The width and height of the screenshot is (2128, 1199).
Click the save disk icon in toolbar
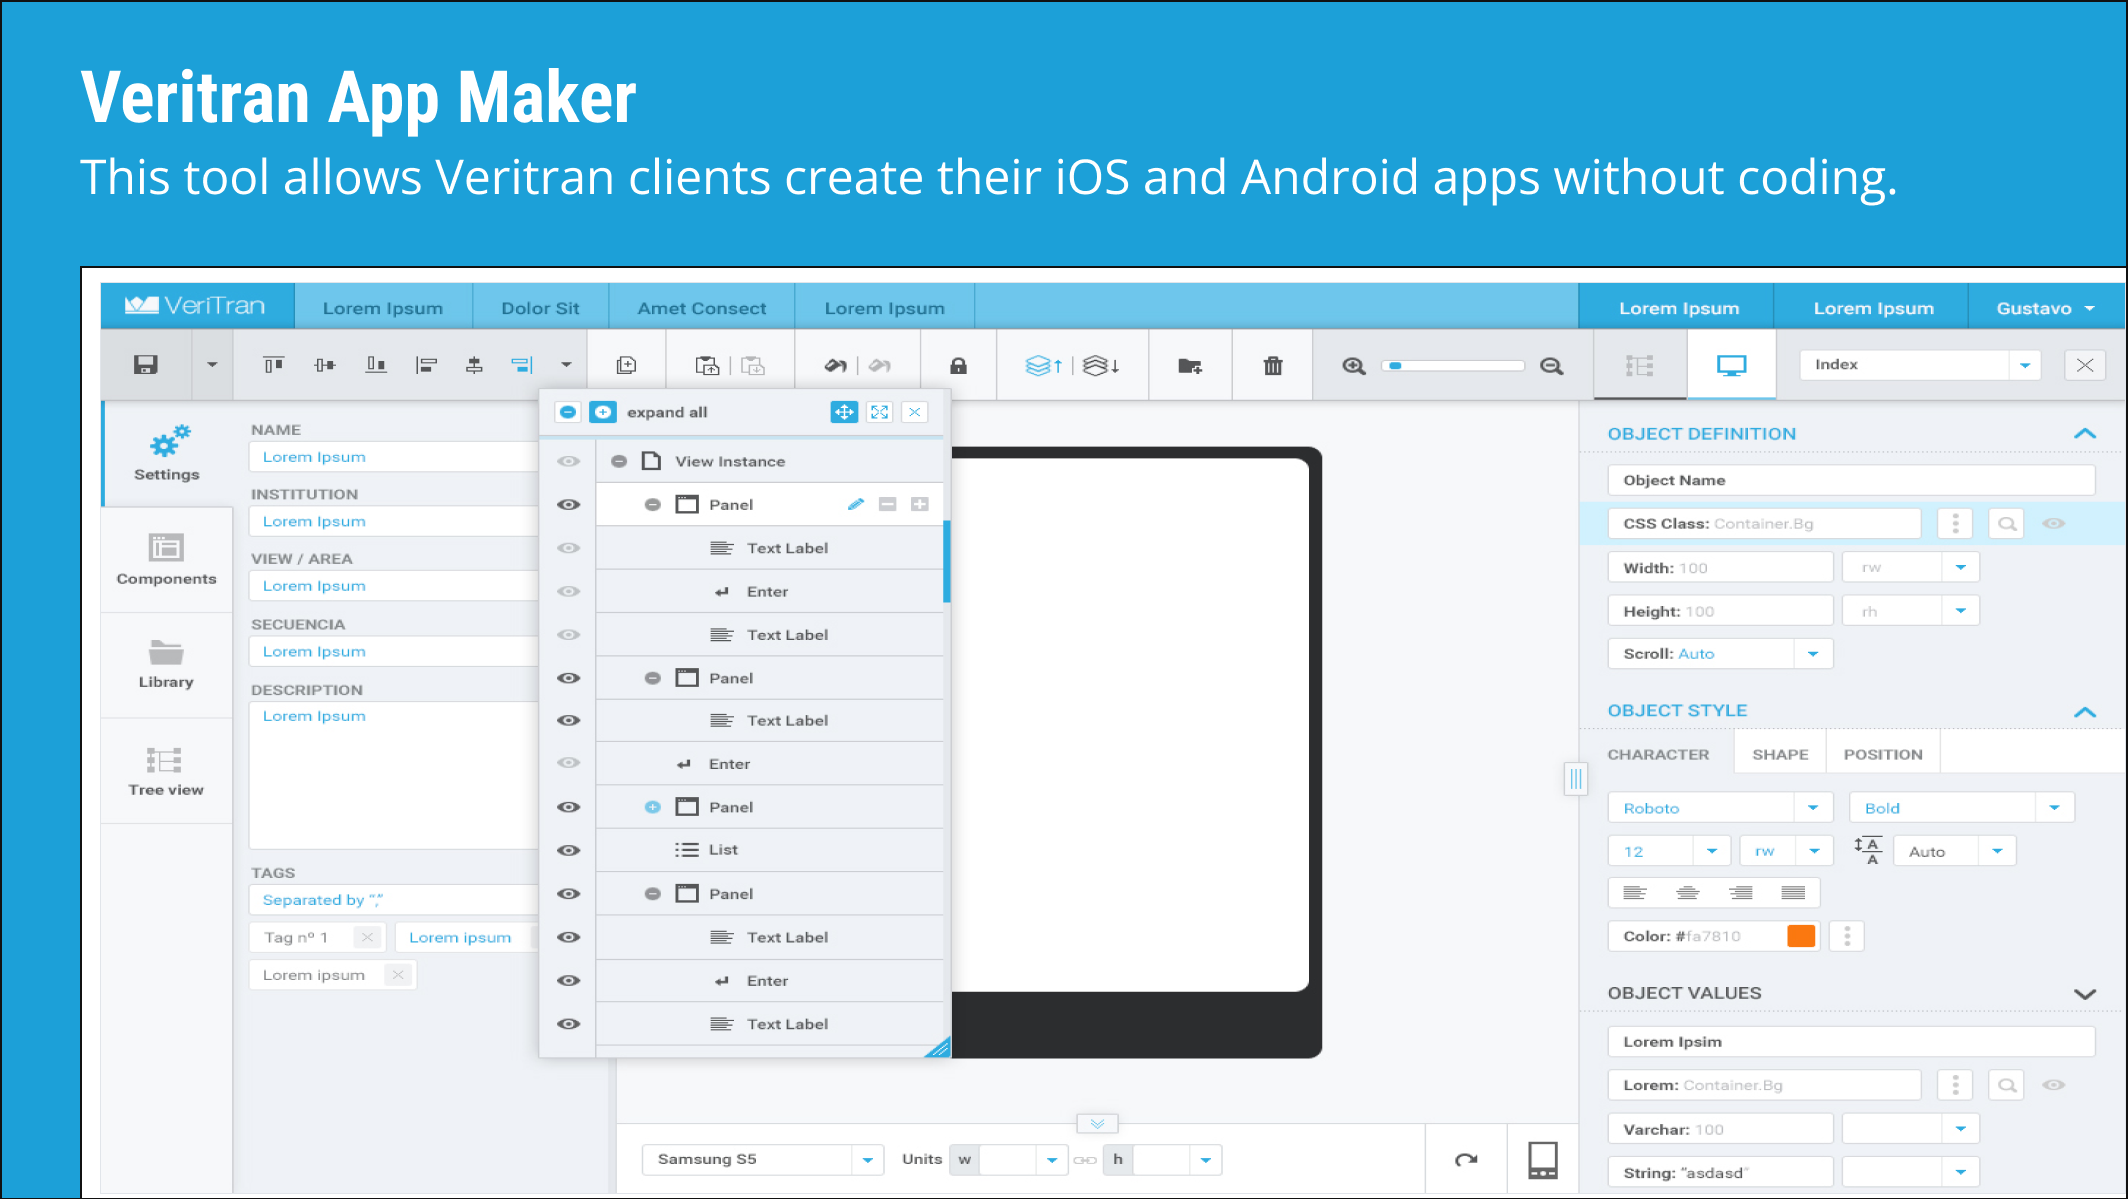(146, 365)
